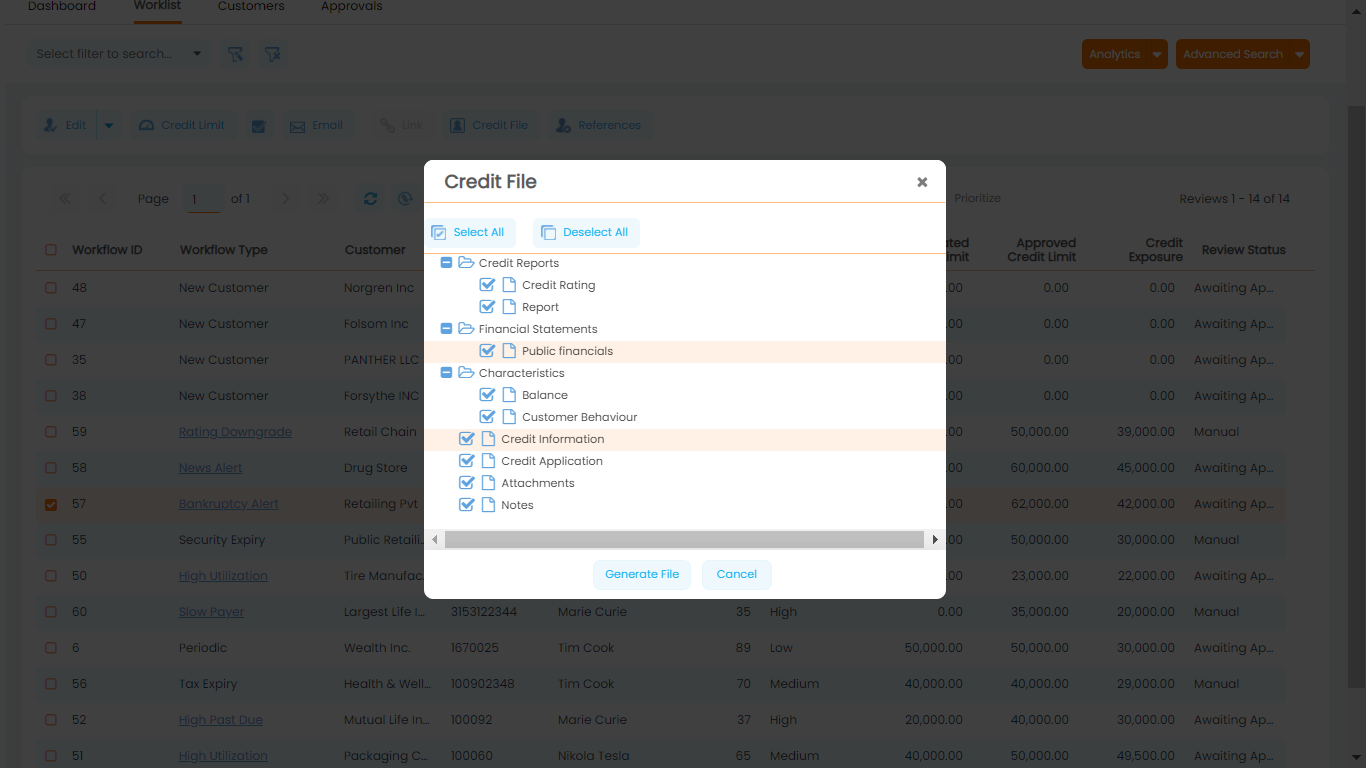1366x768 pixels.
Task: Click the Select All checkbox icon
Action: pyautogui.click(x=439, y=233)
